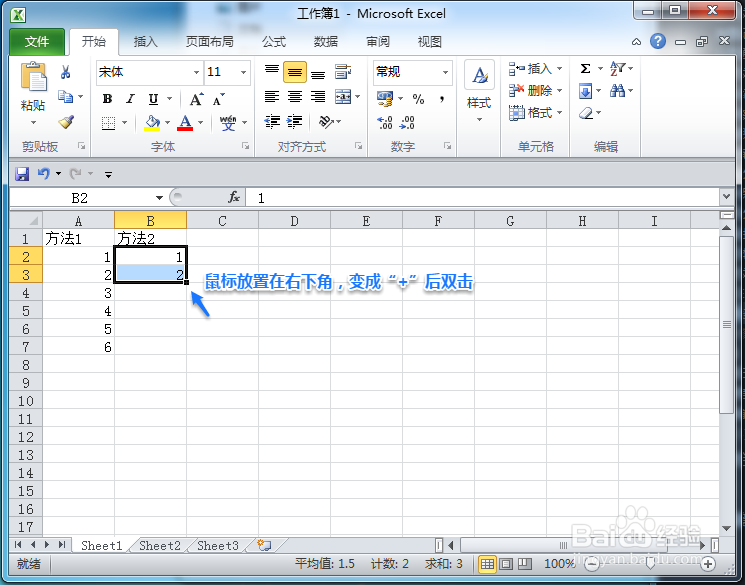Viewport: 745px width, 585px height.
Task: Expand the Name Box dropdown
Action: [159, 198]
